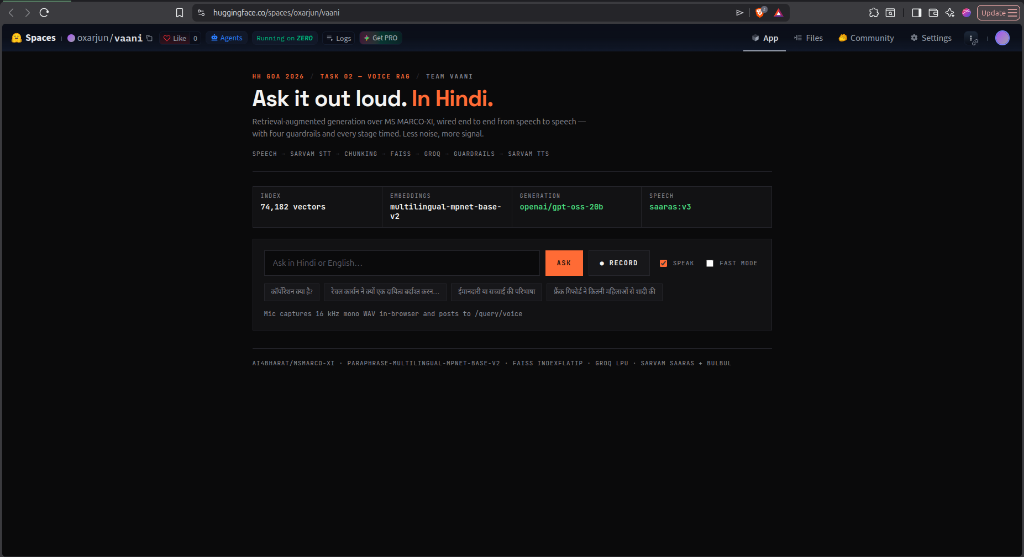
Task: Like the space with the heart button
Action: click(174, 38)
